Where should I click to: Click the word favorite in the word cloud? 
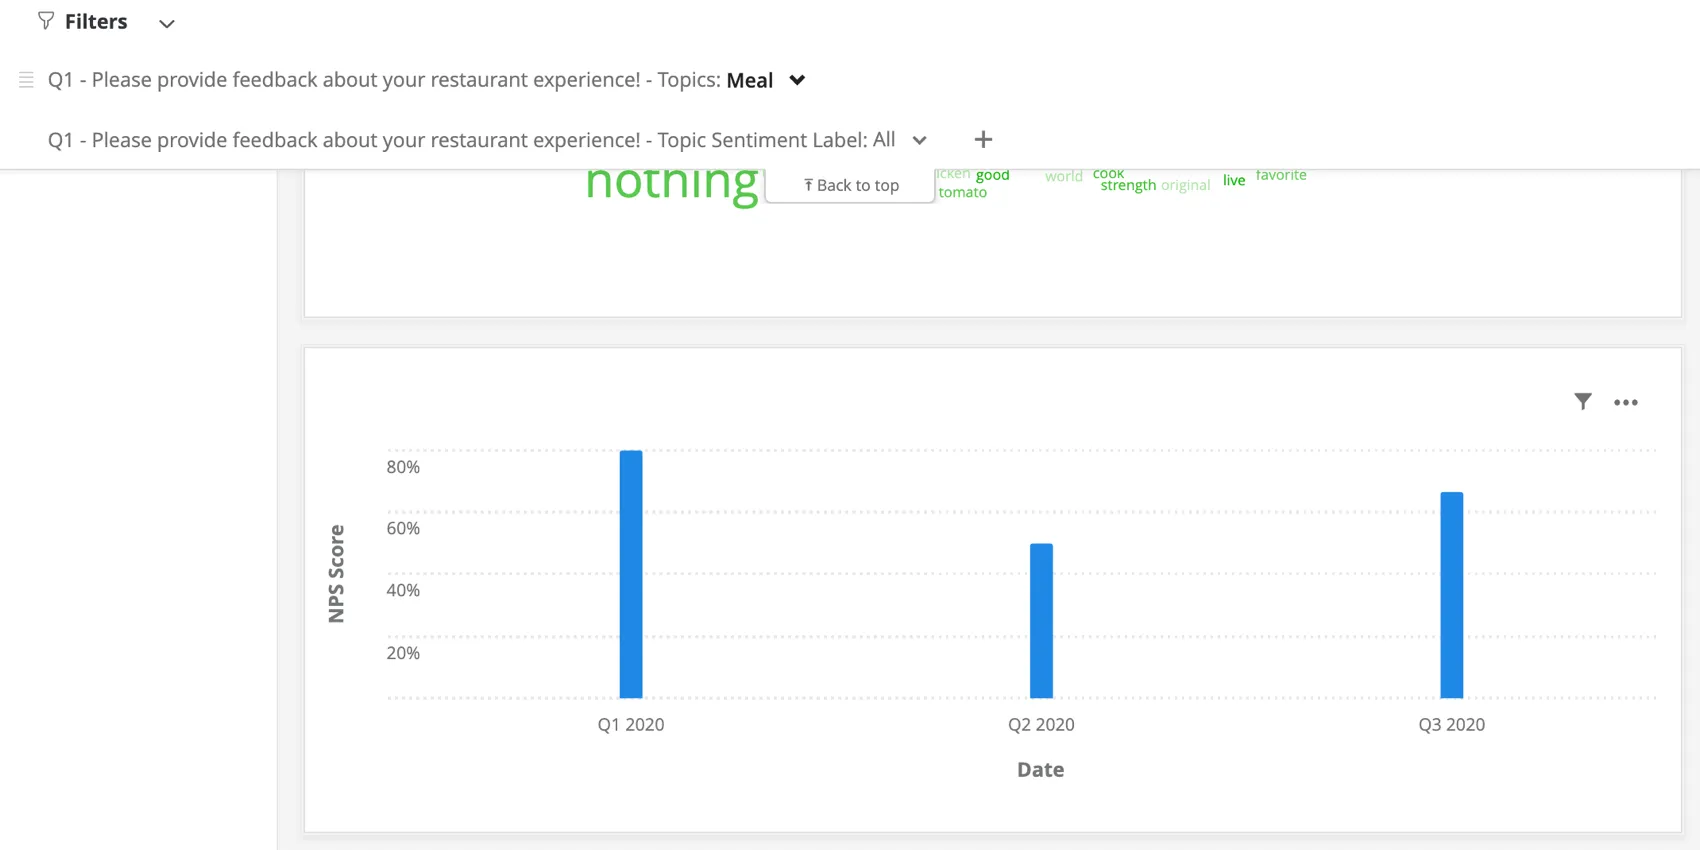pyautogui.click(x=1281, y=174)
